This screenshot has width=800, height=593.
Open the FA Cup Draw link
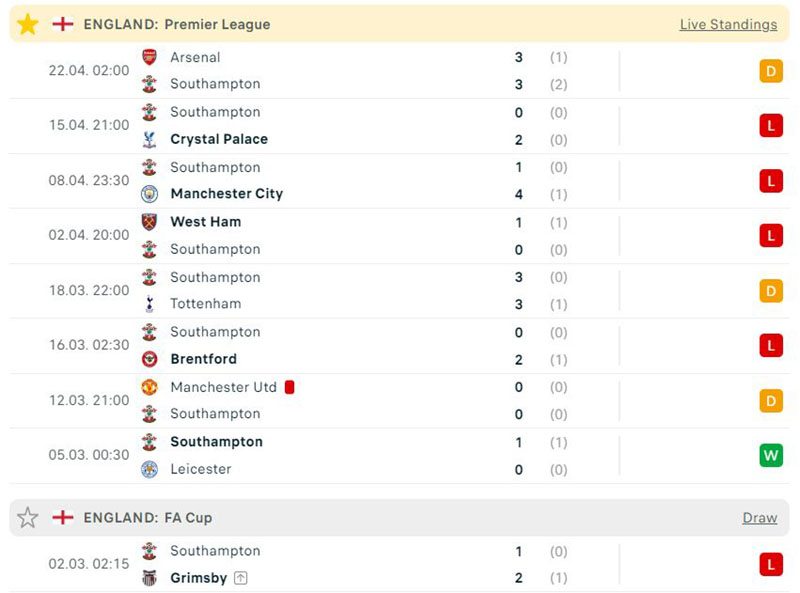point(759,518)
